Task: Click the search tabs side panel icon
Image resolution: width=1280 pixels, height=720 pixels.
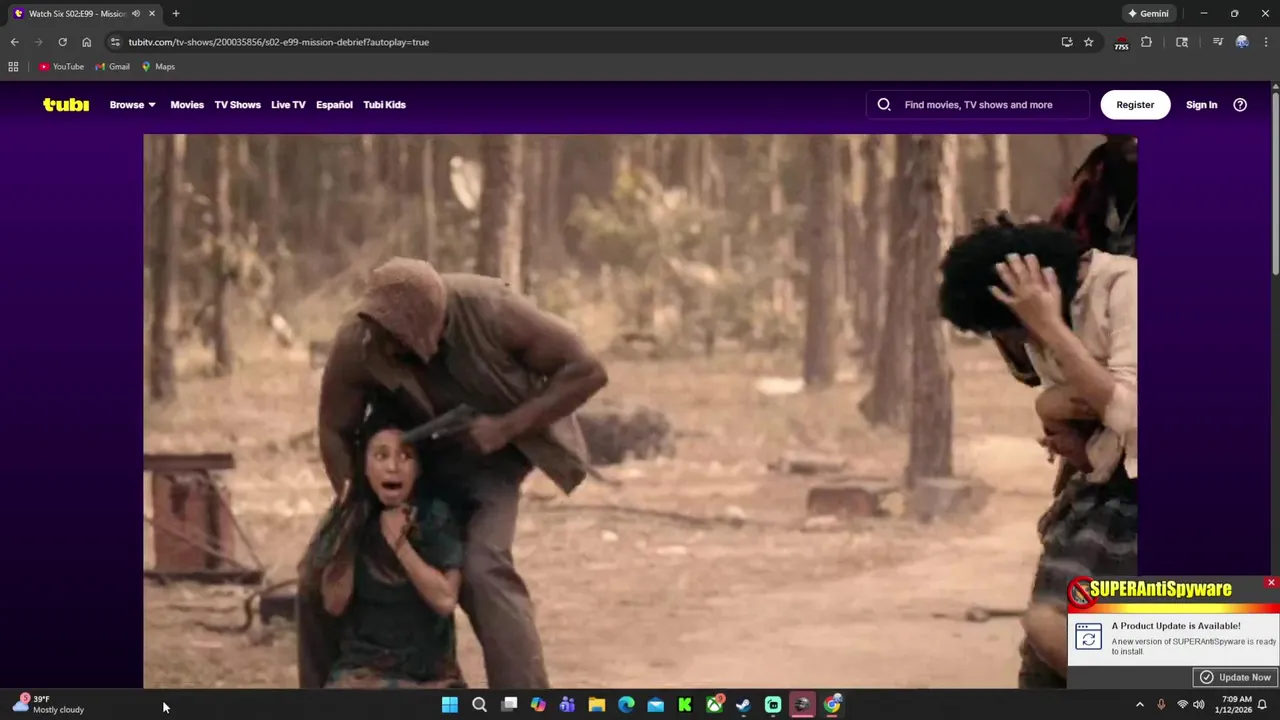Action: 1182,42
